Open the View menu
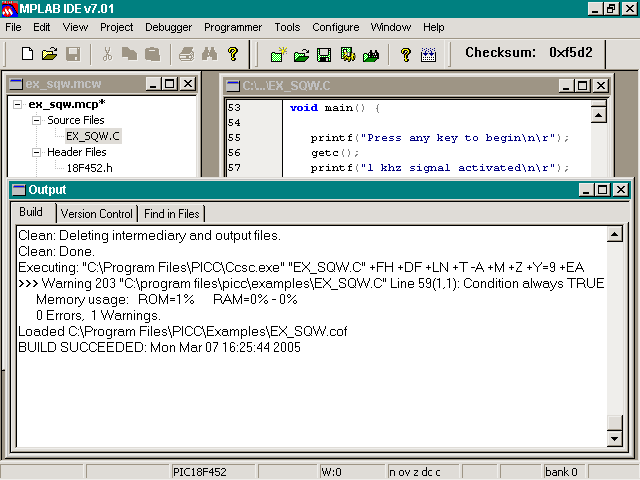The image size is (640, 480). tap(75, 27)
